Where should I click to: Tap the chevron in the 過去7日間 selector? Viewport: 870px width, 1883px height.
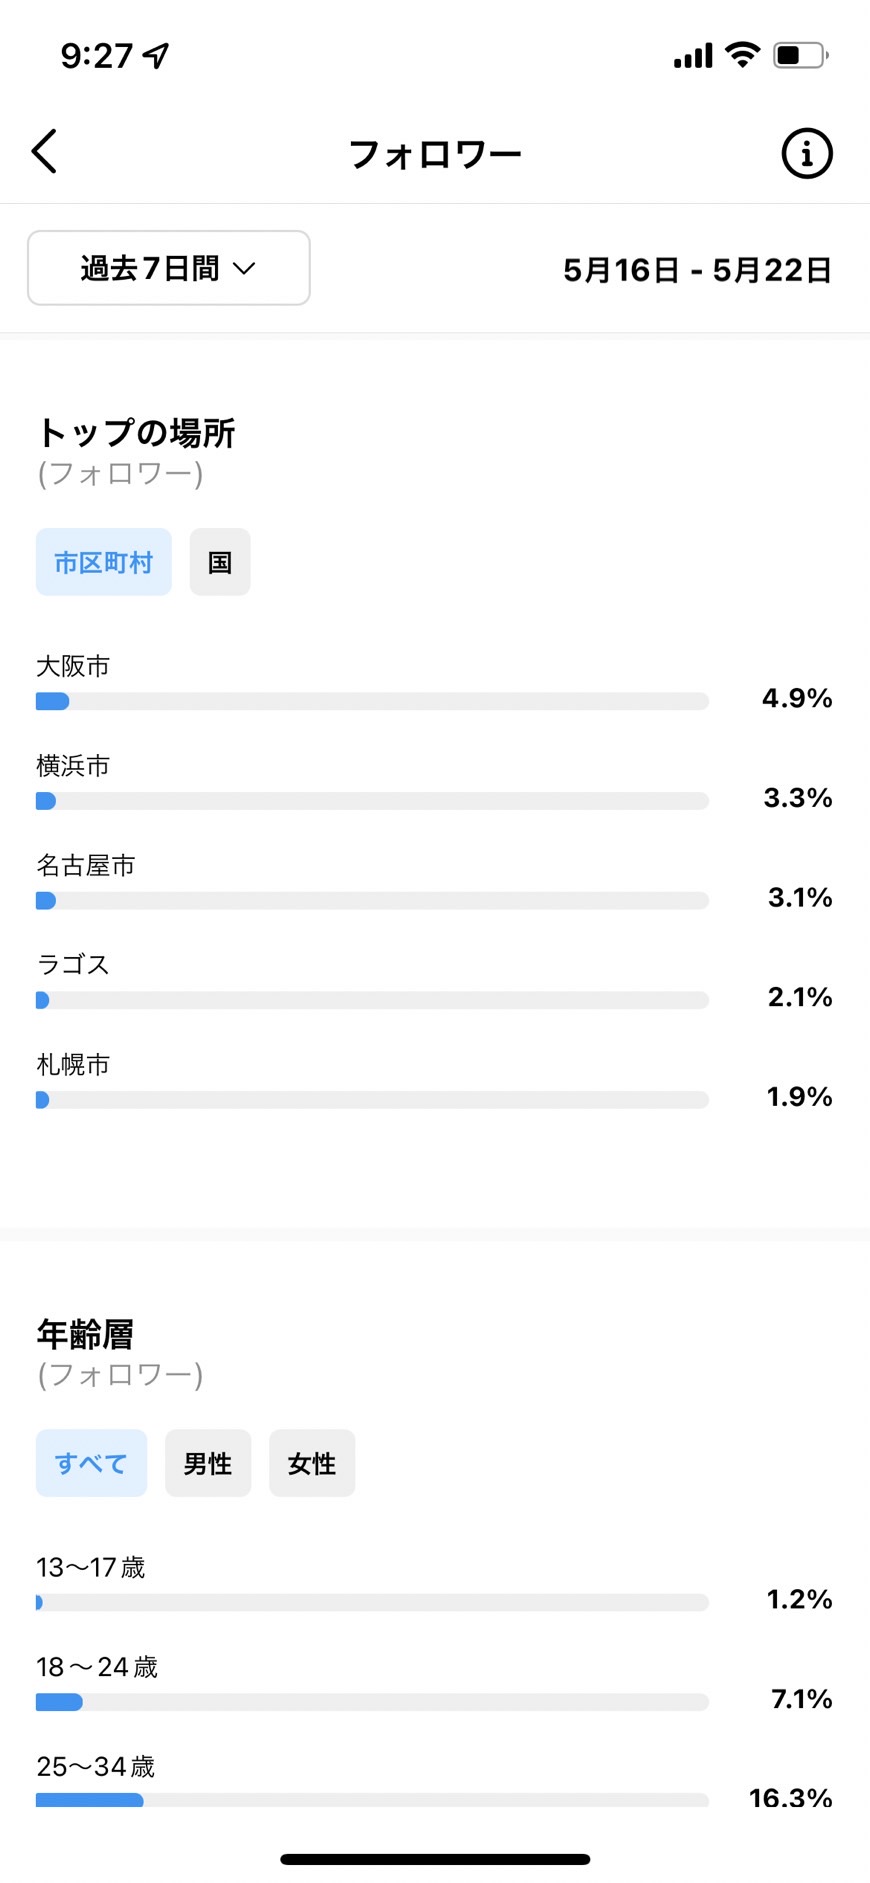point(244,268)
